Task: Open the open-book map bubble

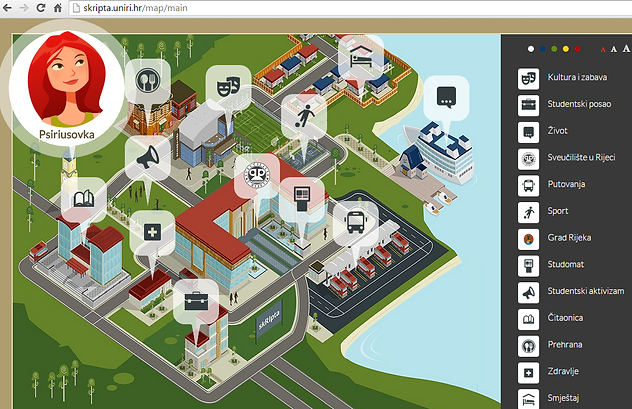Action: [x=84, y=199]
